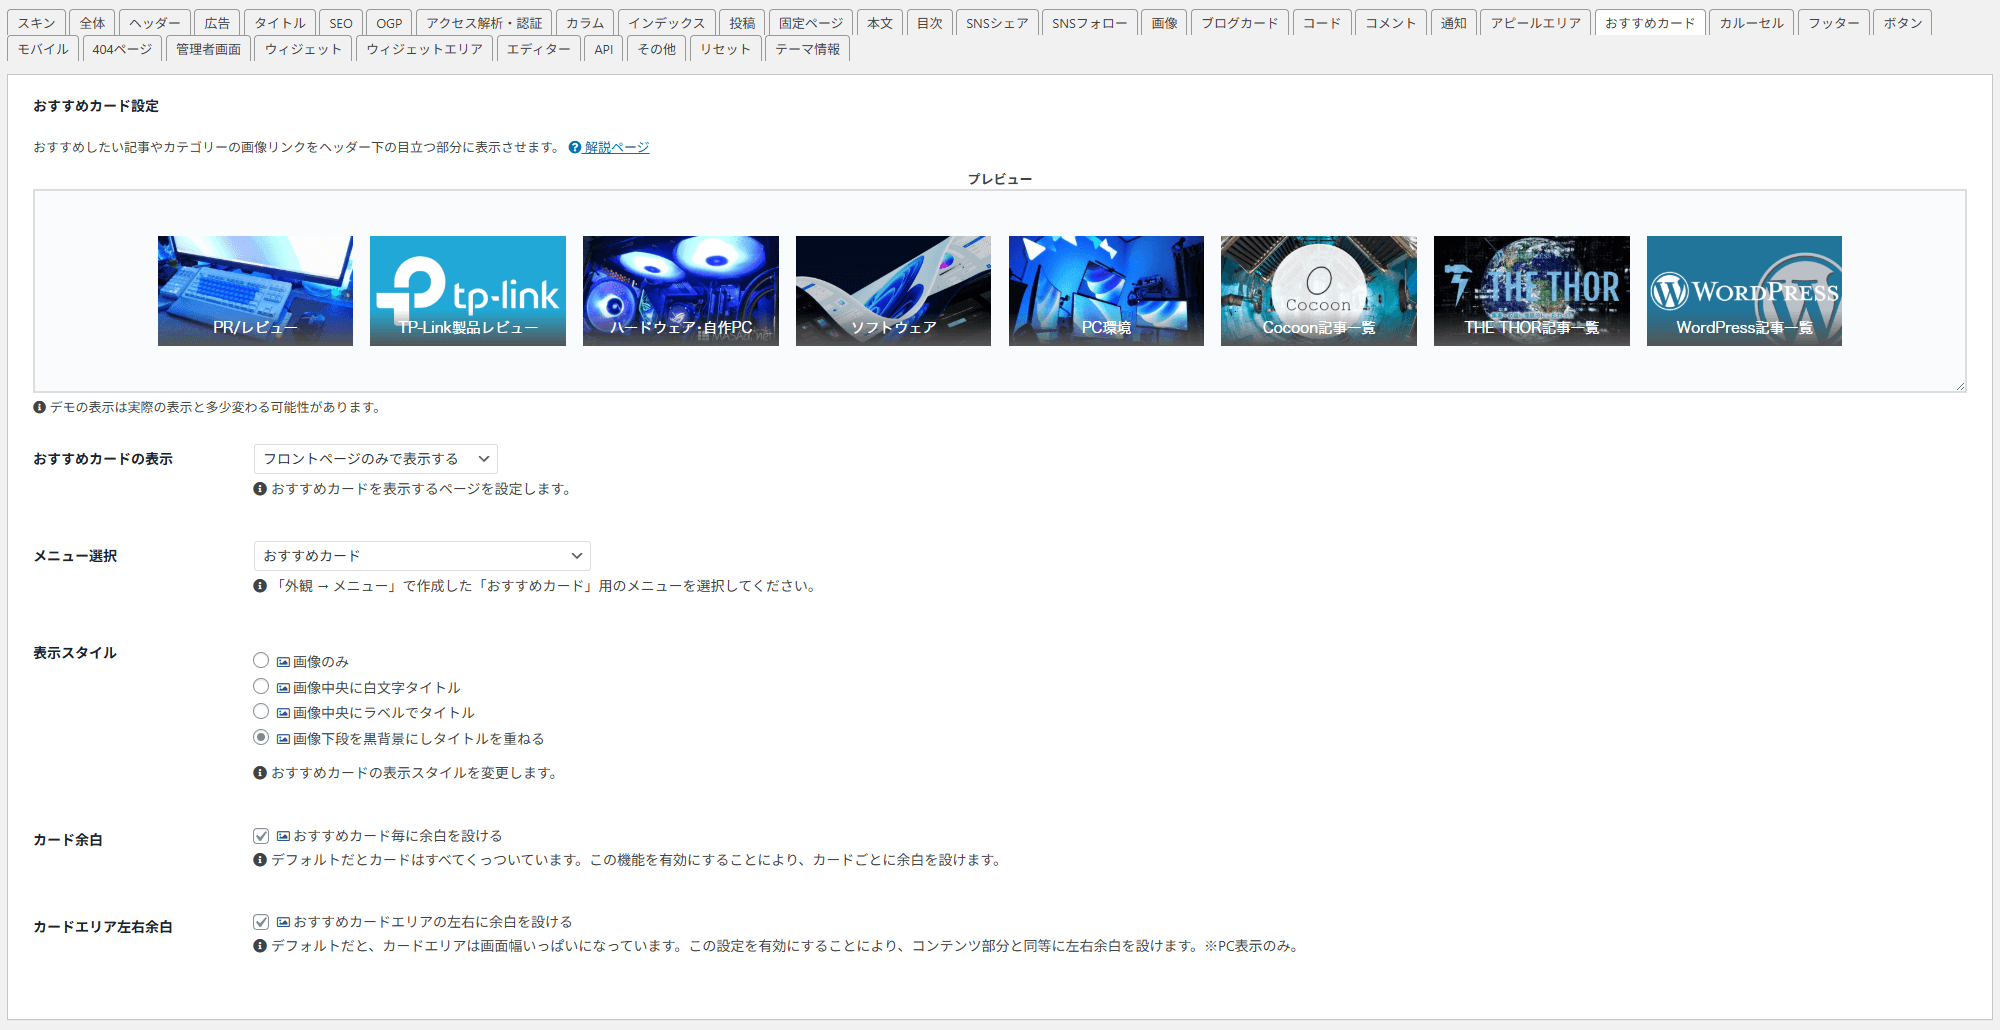Choose the 画像中央にラベルでタイトル radio option
This screenshot has height=1030, width=2000.
261,712
